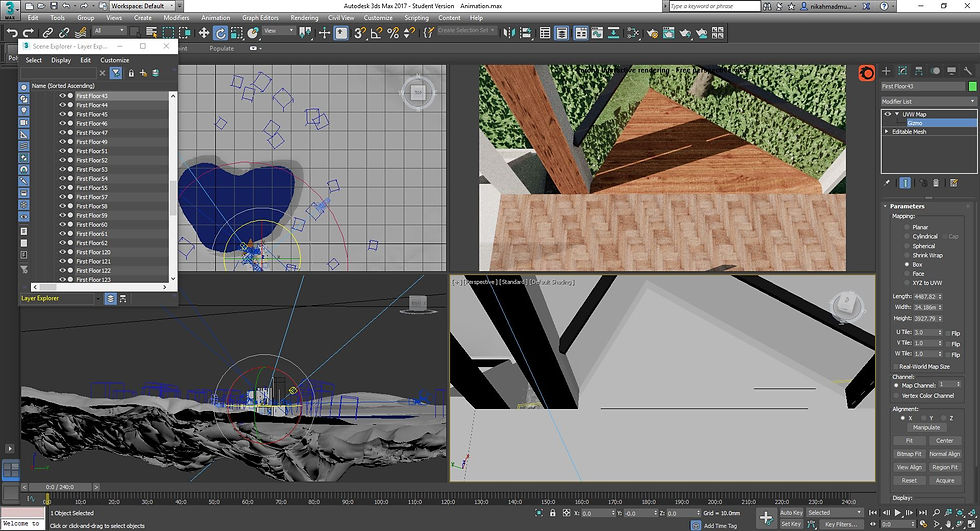The height and width of the screenshot is (531, 980).
Task: Click the Corona renderer icon
Action: [x=866, y=73]
